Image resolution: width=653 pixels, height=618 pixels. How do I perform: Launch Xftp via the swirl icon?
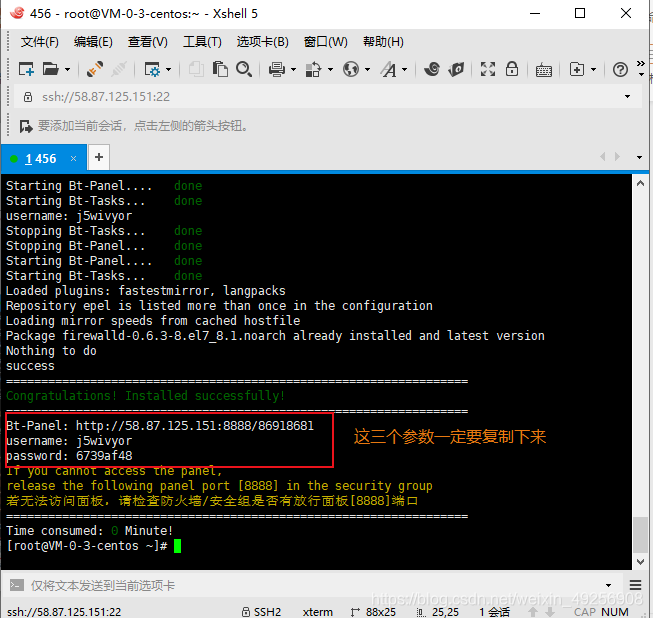pos(432,69)
